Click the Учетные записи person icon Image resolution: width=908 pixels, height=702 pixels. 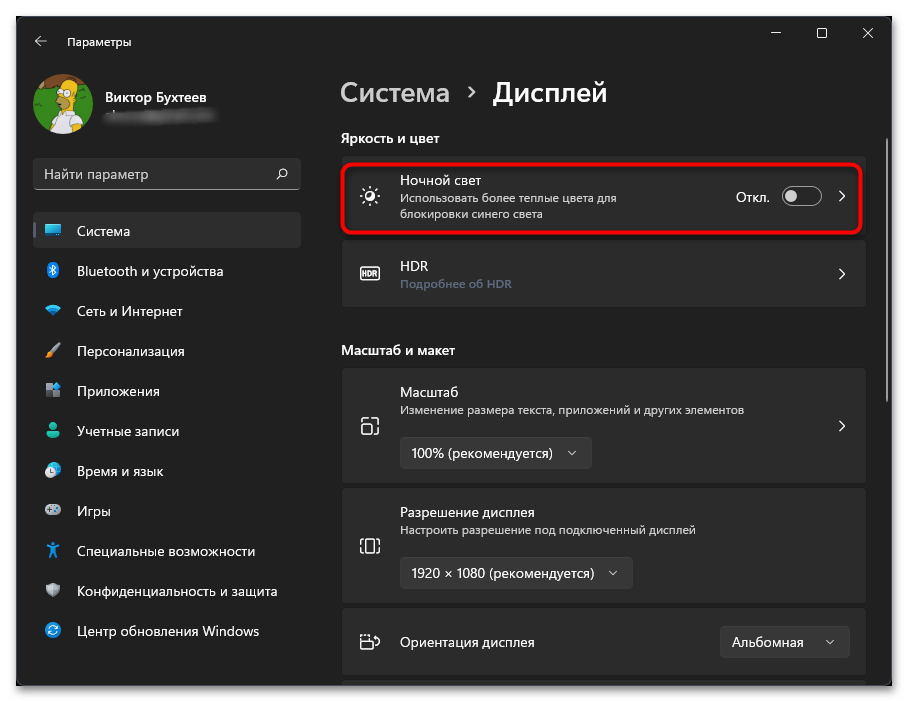(x=53, y=430)
